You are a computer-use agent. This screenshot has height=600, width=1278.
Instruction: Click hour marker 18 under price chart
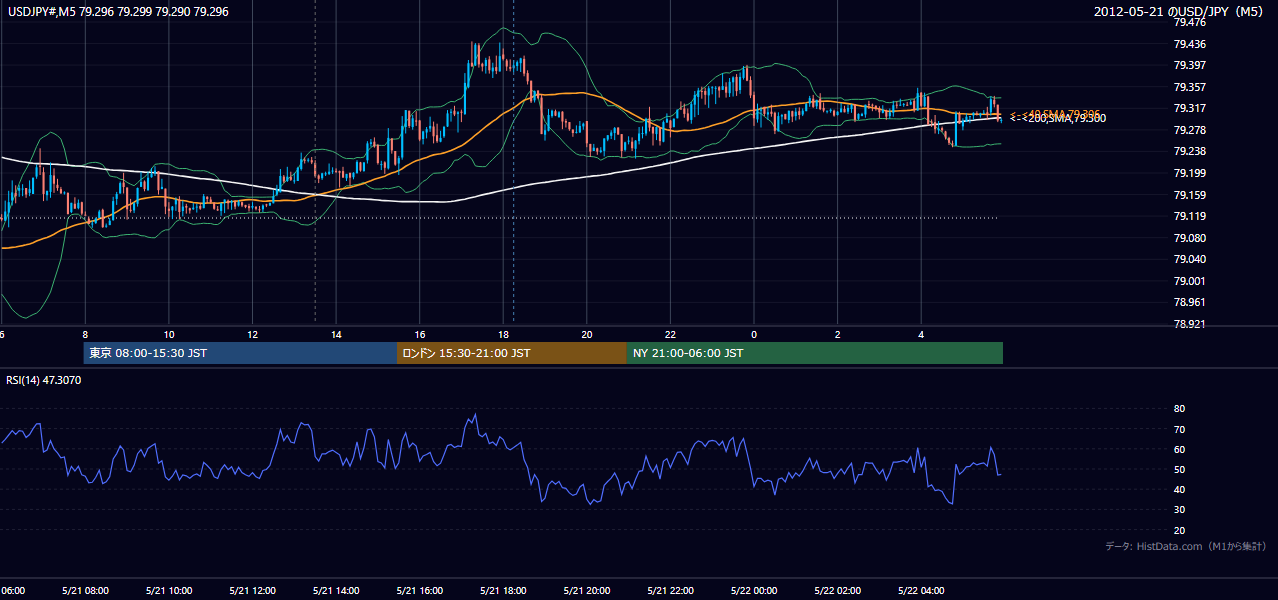click(x=503, y=334)
